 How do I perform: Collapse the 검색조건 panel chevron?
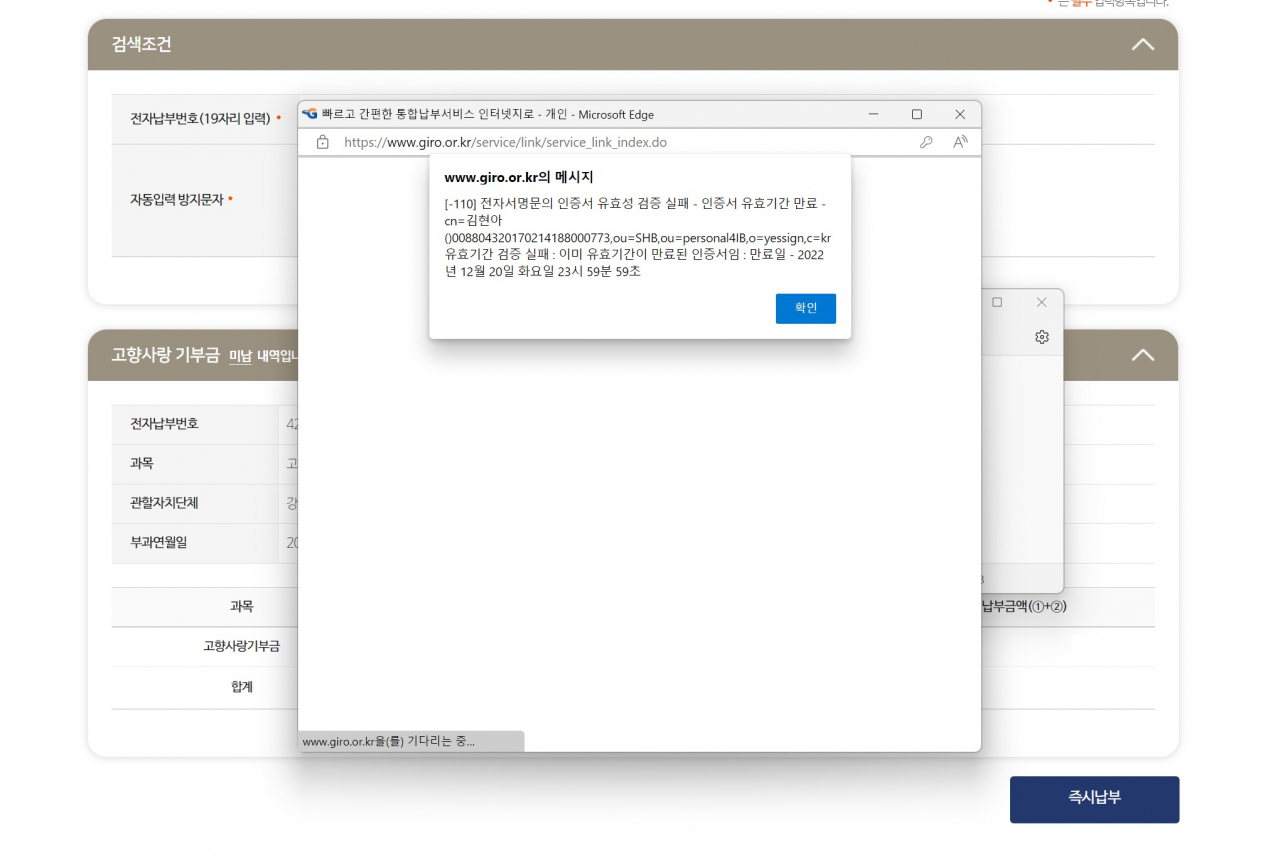1142,45
